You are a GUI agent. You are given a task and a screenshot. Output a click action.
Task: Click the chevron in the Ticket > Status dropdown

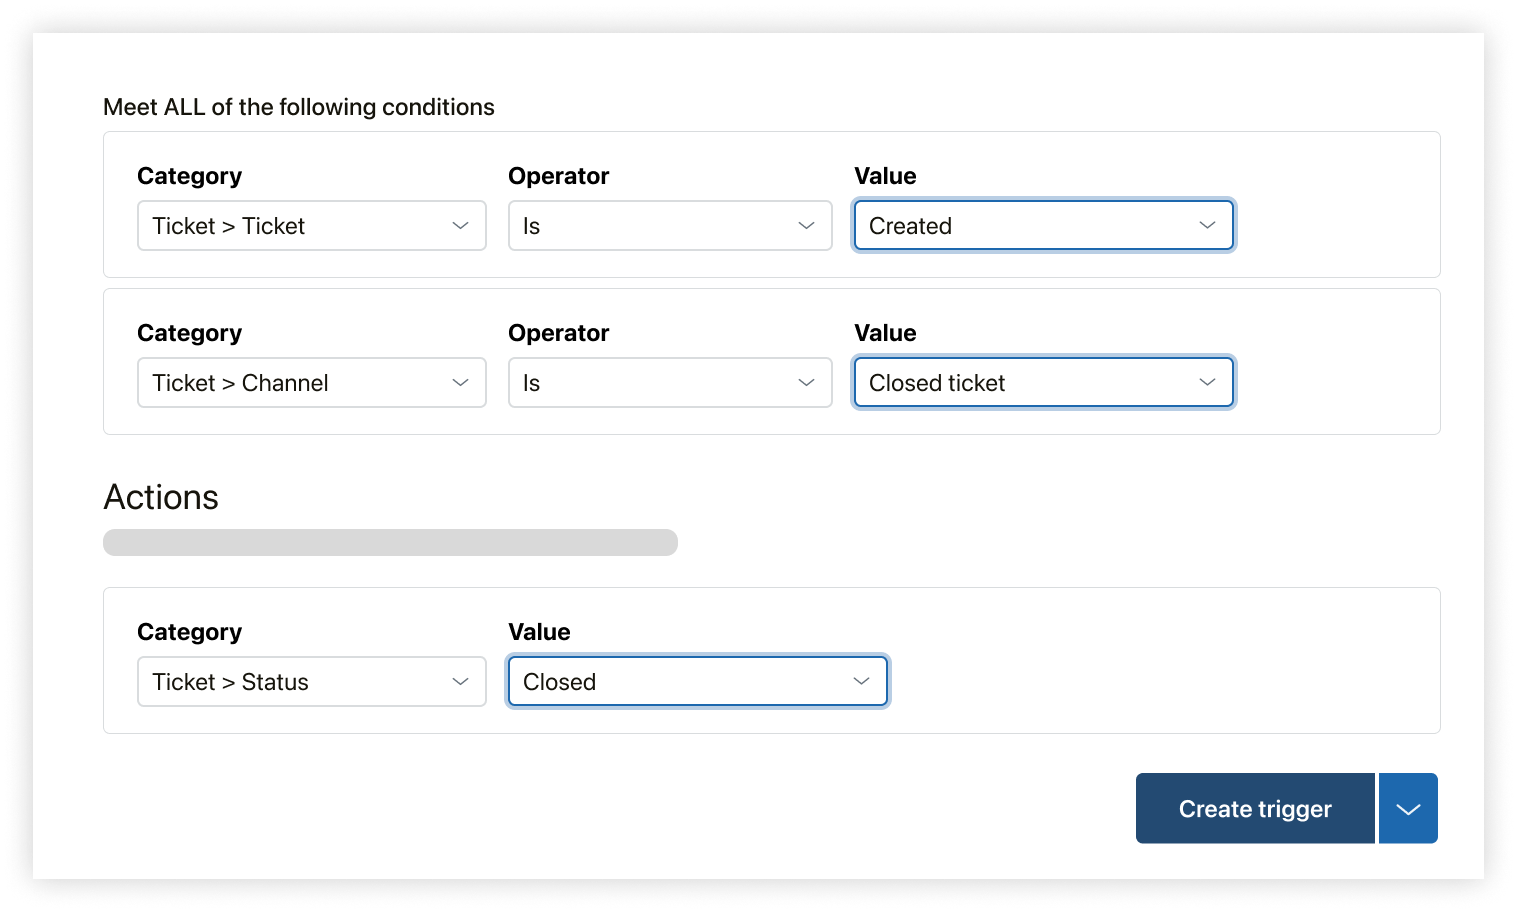point(460,682)
